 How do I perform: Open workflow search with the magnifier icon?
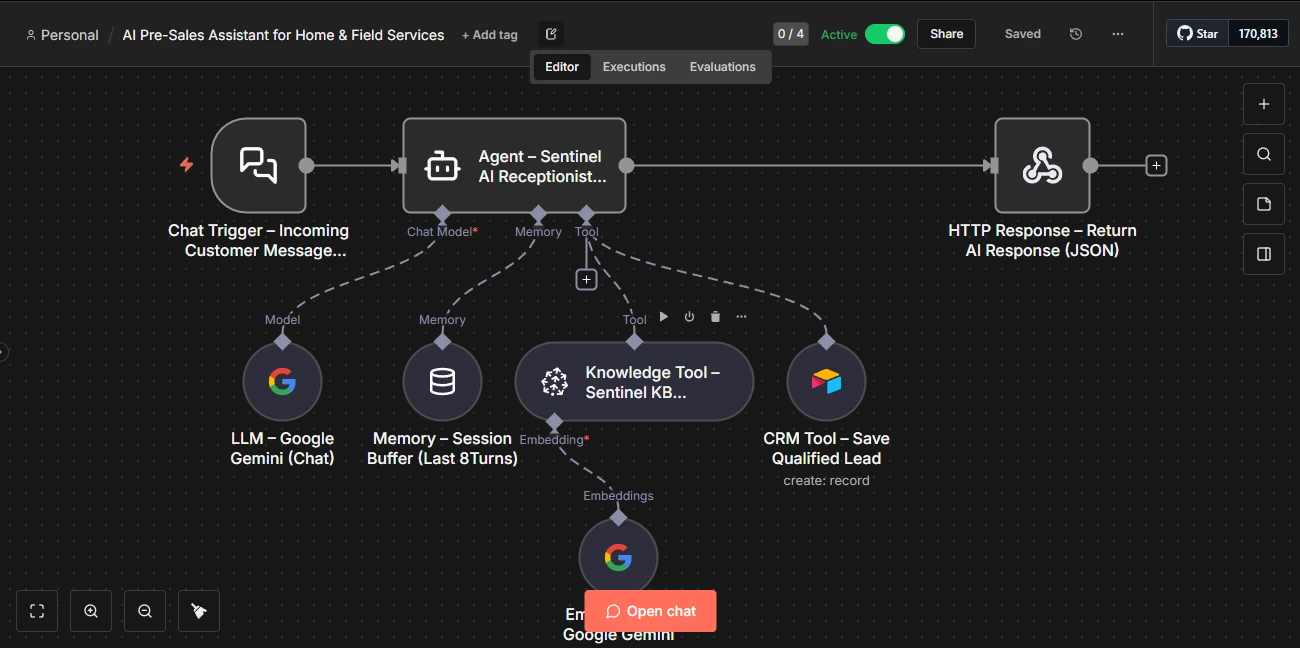[1263, 154]
